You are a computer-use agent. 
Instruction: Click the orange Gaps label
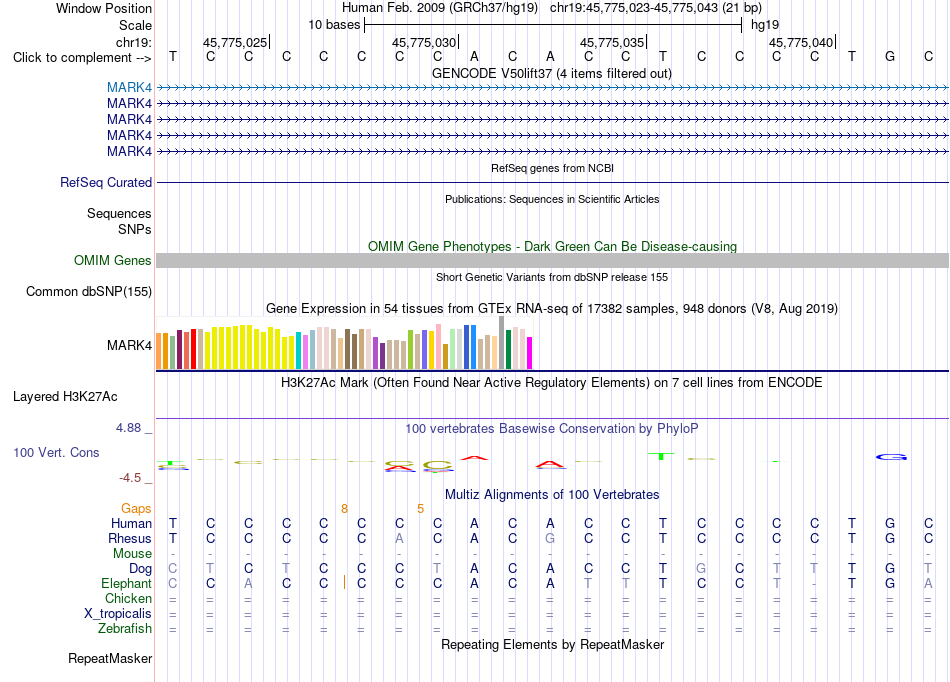[x=136, y=509]
